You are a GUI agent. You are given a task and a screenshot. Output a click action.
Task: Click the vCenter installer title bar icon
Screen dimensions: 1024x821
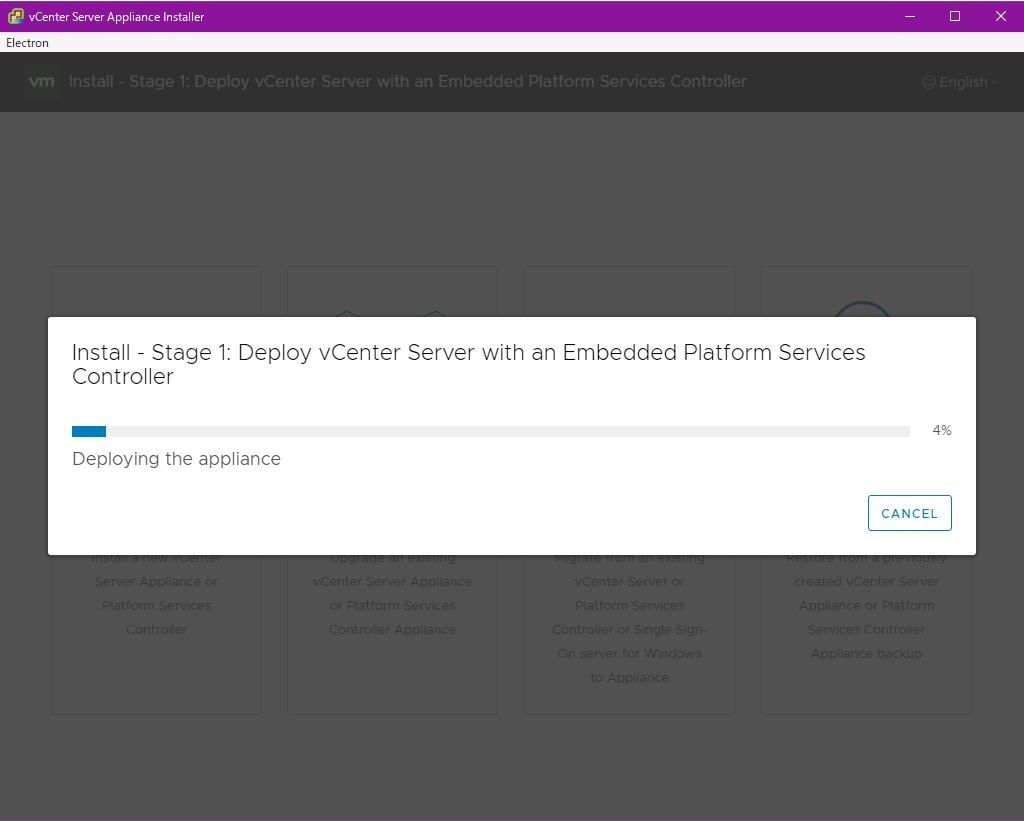click(x=16, y=16)
